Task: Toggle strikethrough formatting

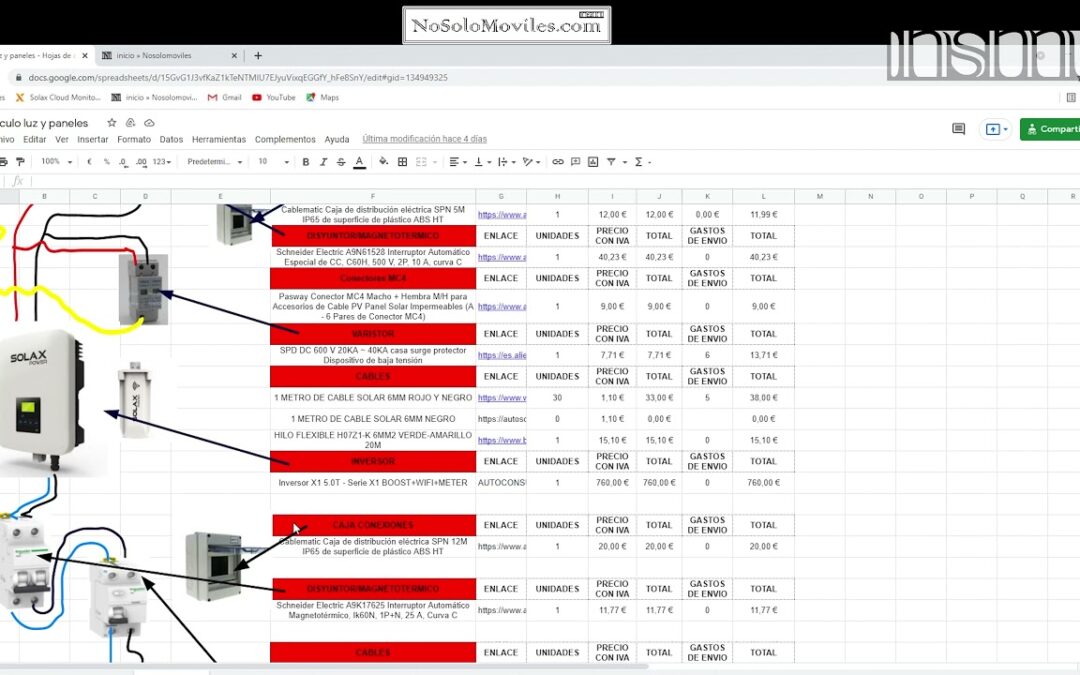Action: pyautogui.click(x=341, y=162)
